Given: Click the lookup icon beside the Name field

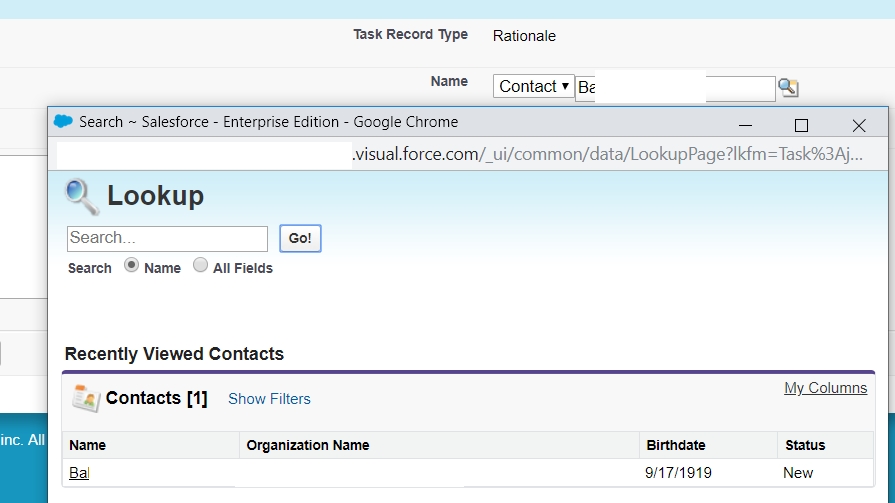Looking at the screenshot, I should [788, 88].
